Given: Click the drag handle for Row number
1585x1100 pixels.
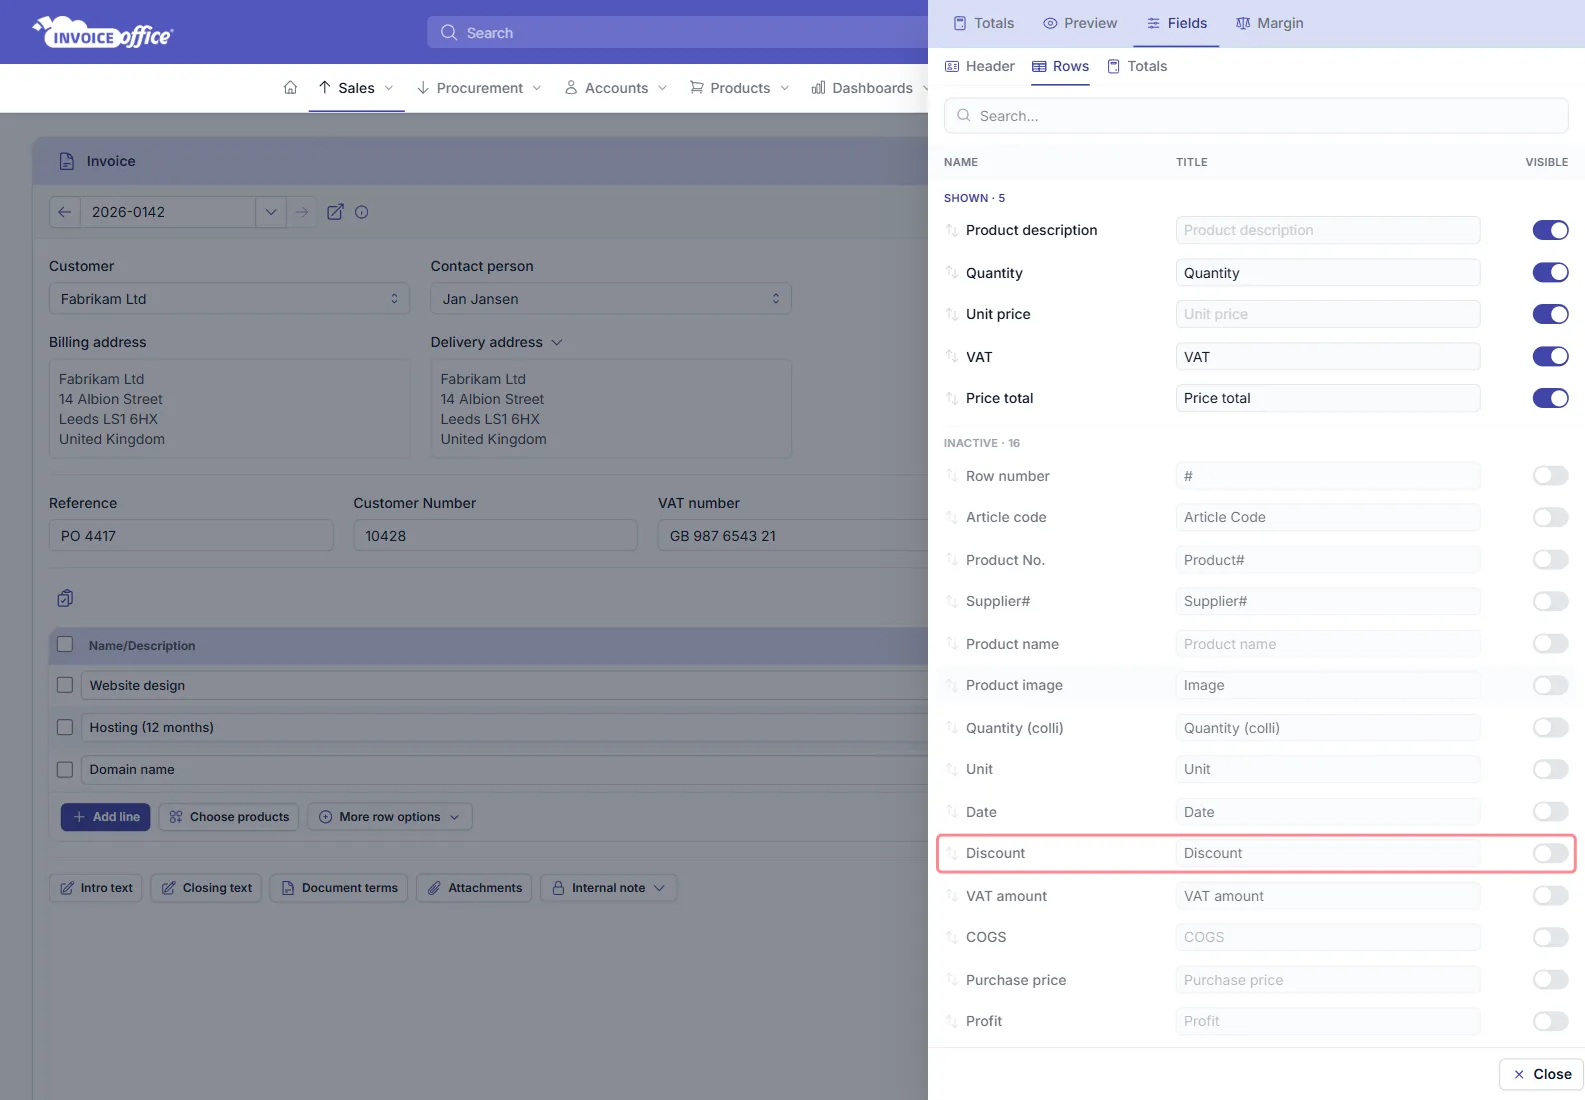Looking at the screenshot, I should (951, 476).
